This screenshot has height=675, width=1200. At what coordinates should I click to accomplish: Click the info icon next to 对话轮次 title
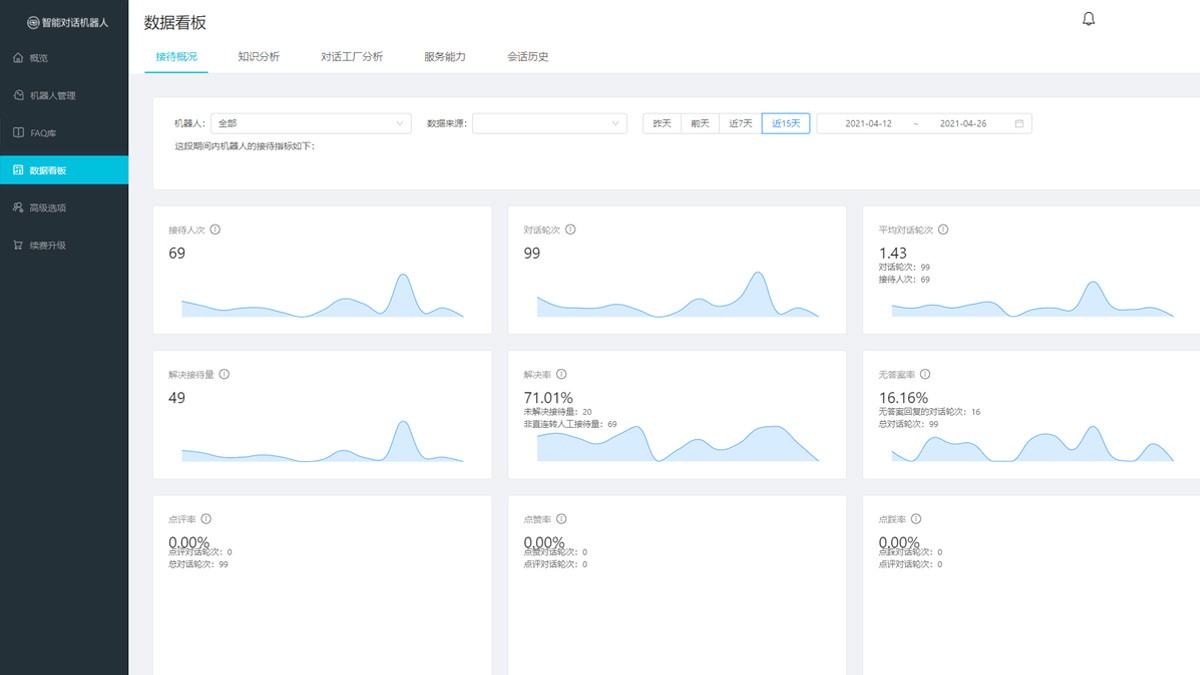(x=570, y=229)
